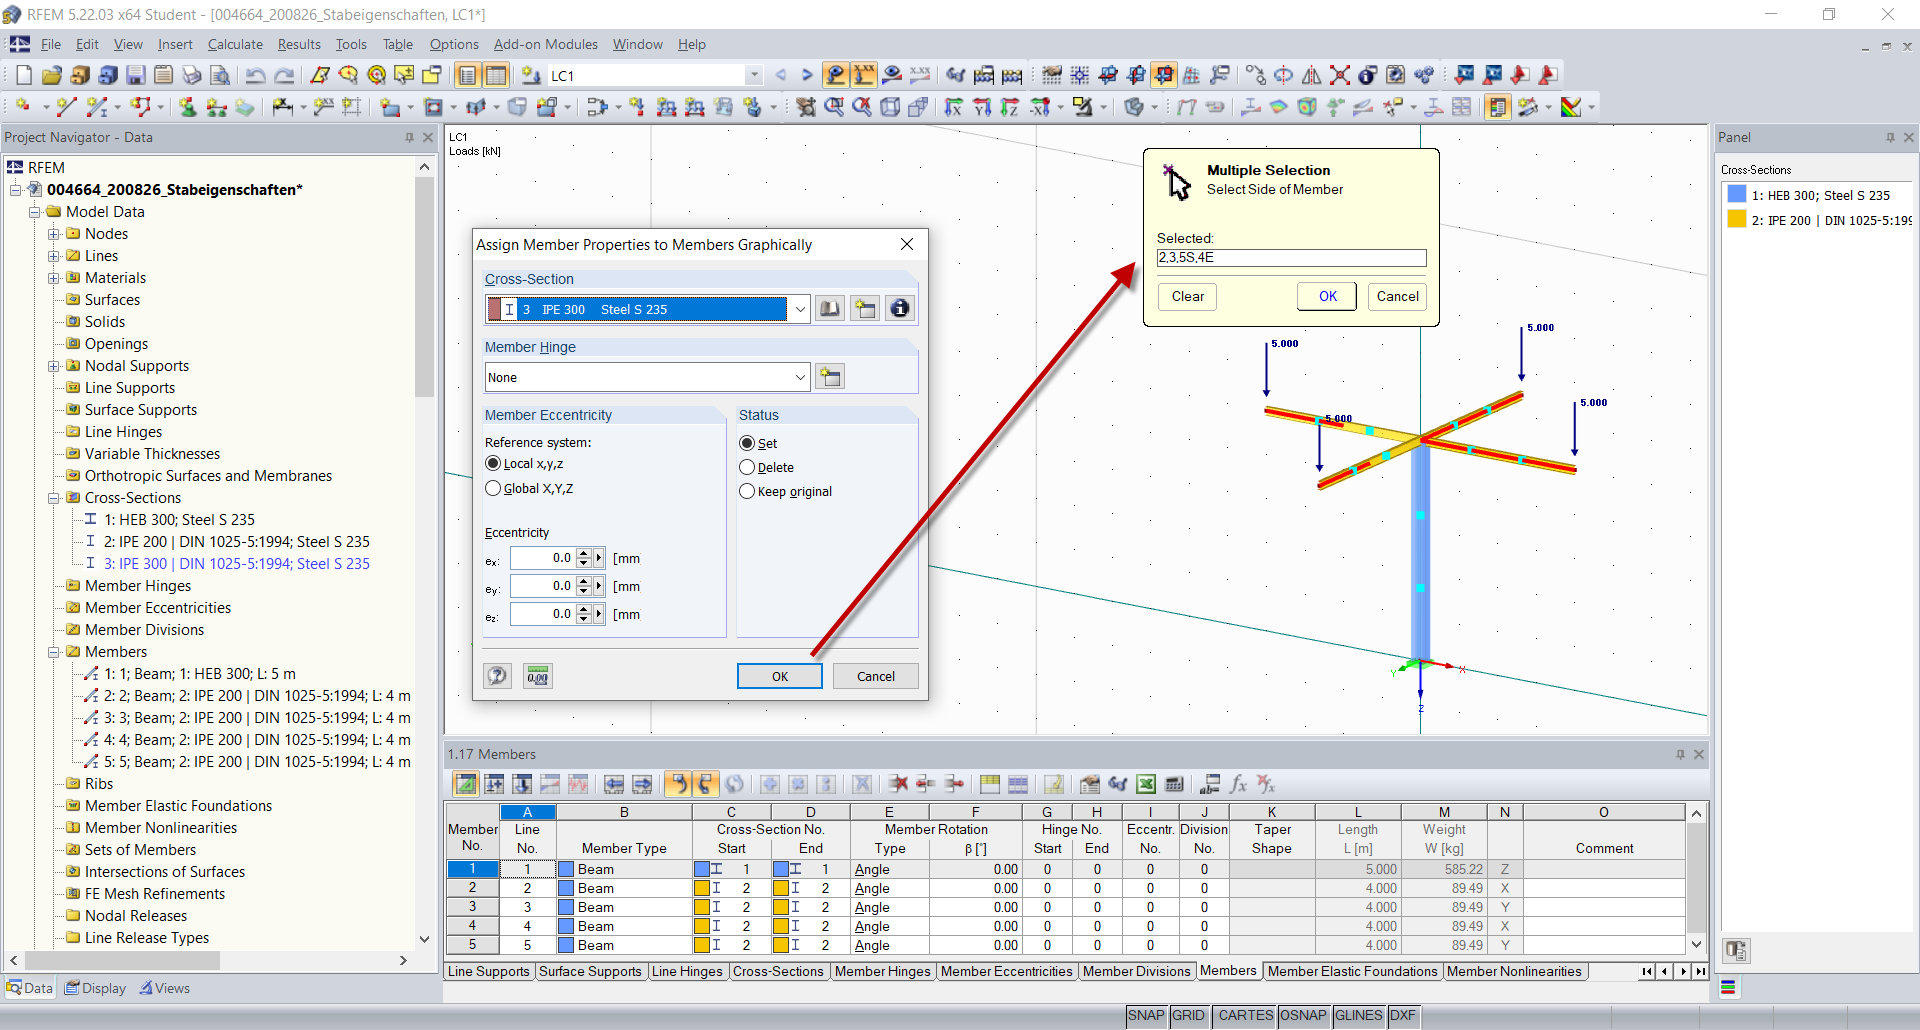Toggle GRID in the status bar
Image resolution: width=1920 pixels, height=1030 pixels.
click(x=1188, y=1016)
